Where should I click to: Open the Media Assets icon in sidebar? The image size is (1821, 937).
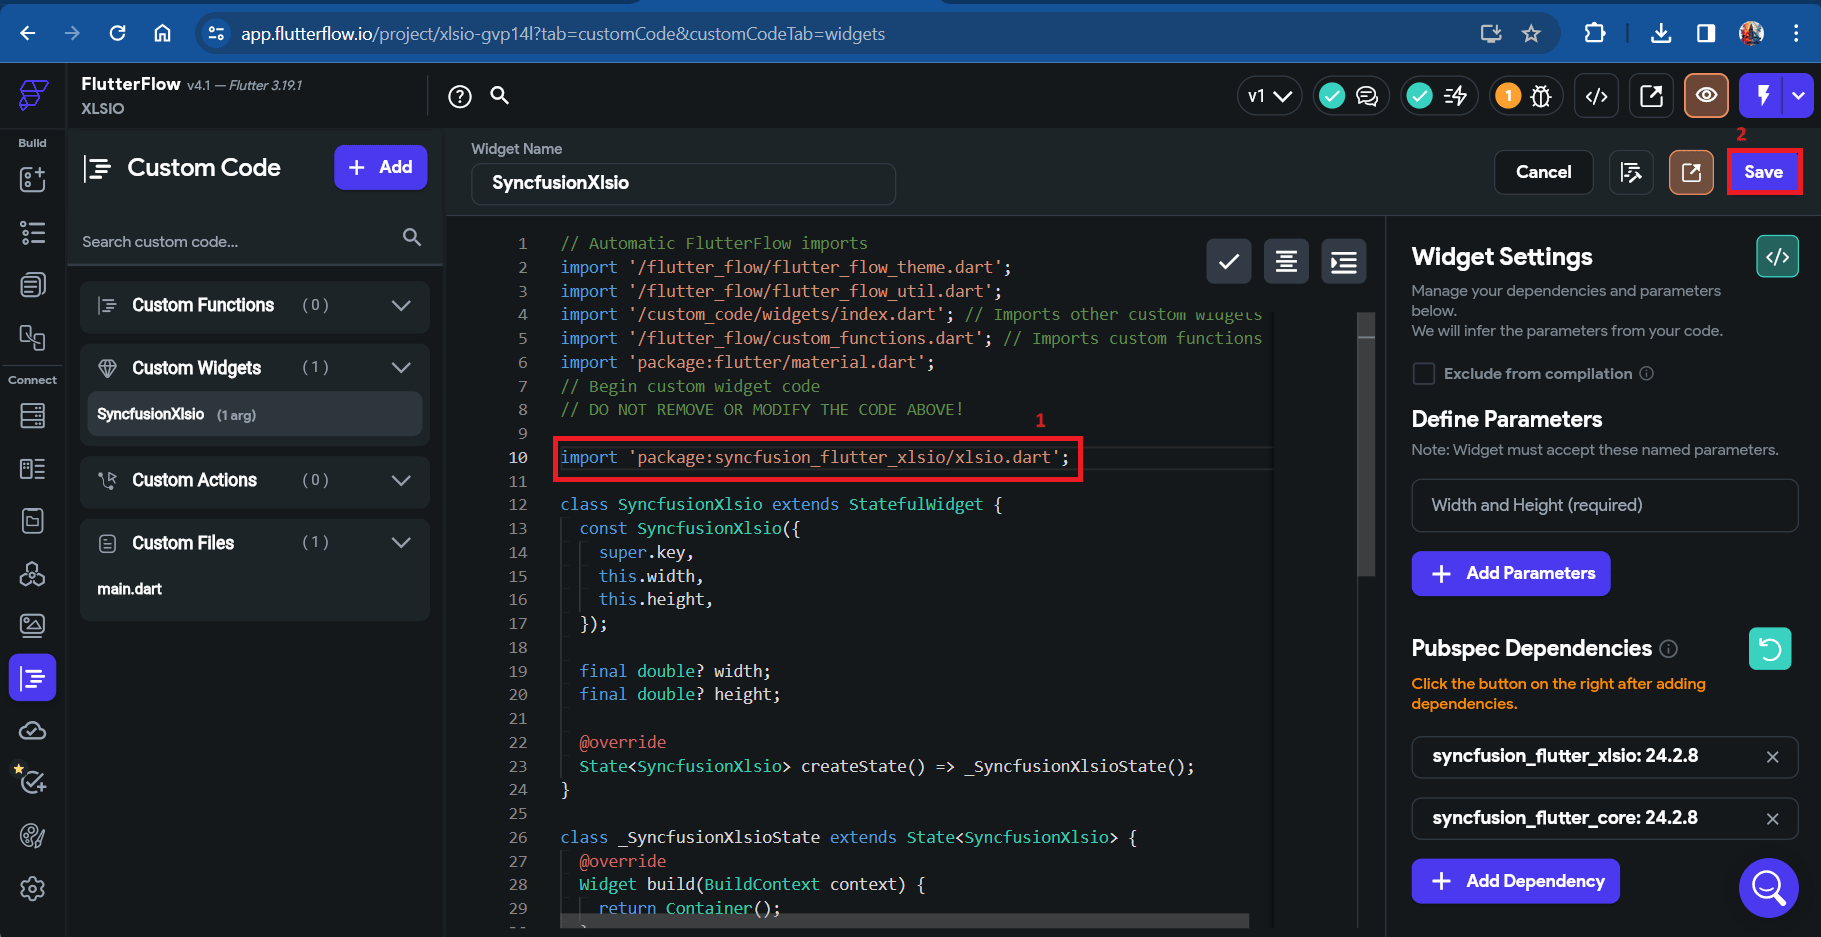[33, 626]
